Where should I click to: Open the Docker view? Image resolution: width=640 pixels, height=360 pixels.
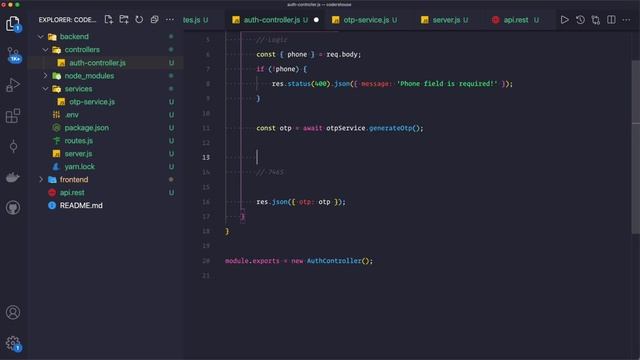click(13, 177)
